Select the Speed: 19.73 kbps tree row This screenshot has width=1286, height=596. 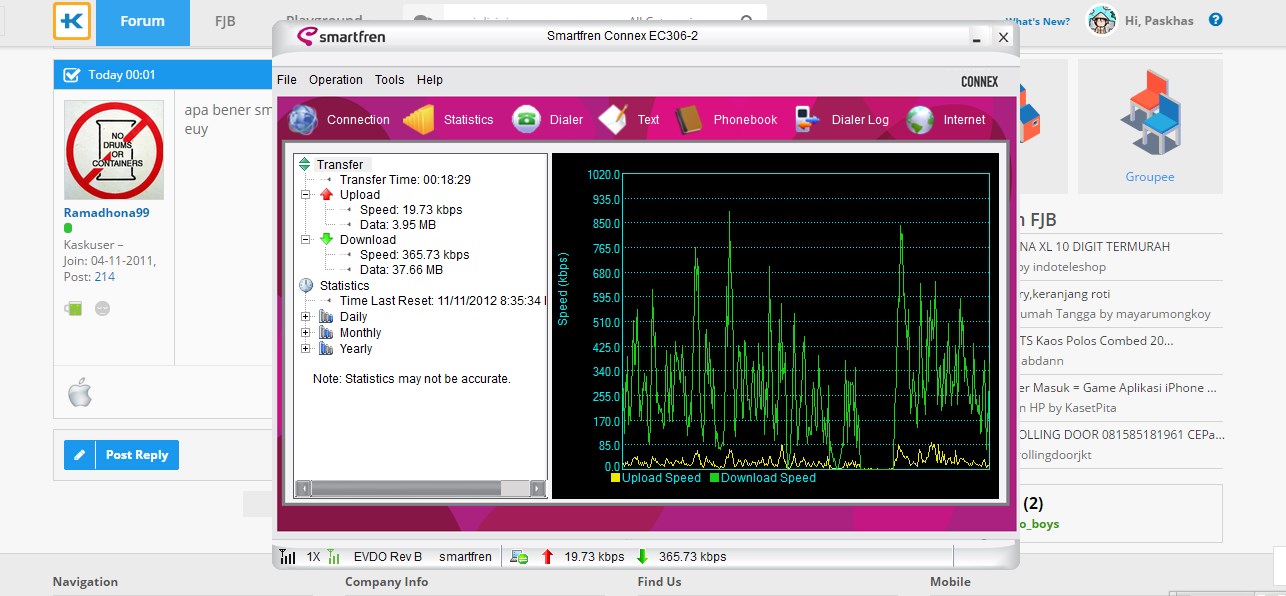pyautogui.click(x=411, y=210)
